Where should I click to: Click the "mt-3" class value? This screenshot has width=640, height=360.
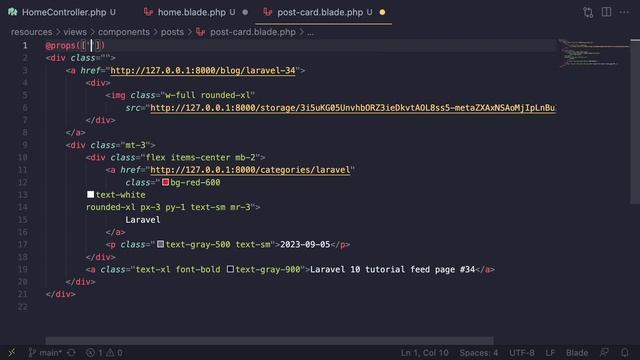click(135, 145)
